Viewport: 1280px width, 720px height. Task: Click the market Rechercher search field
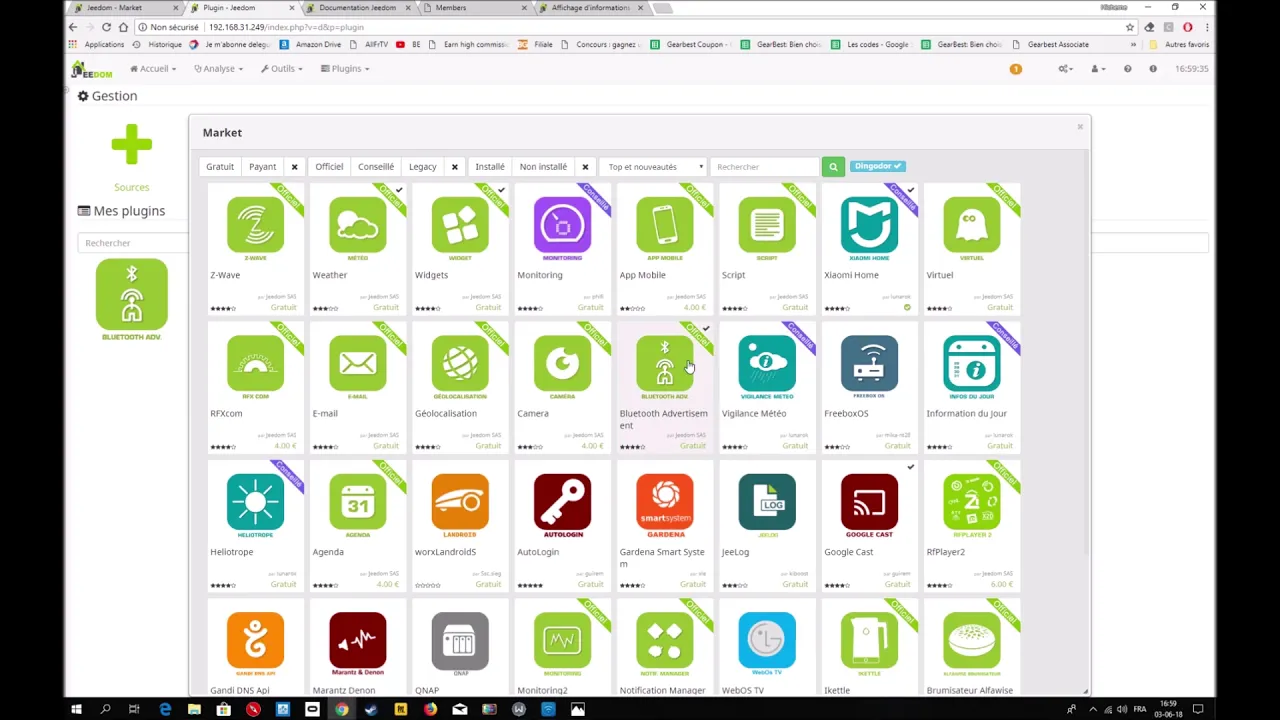tap(764, 167)
